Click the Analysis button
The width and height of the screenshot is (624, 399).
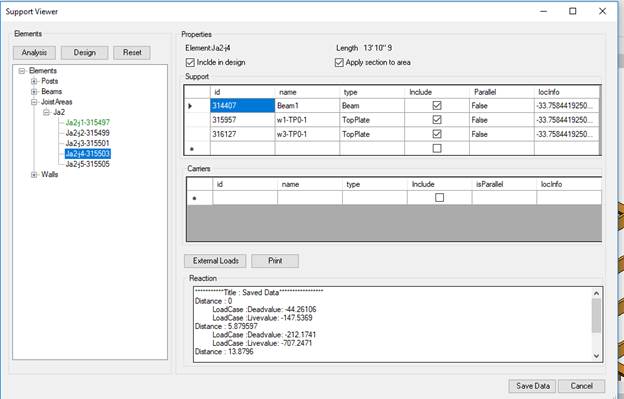click(x=35, y=53)
